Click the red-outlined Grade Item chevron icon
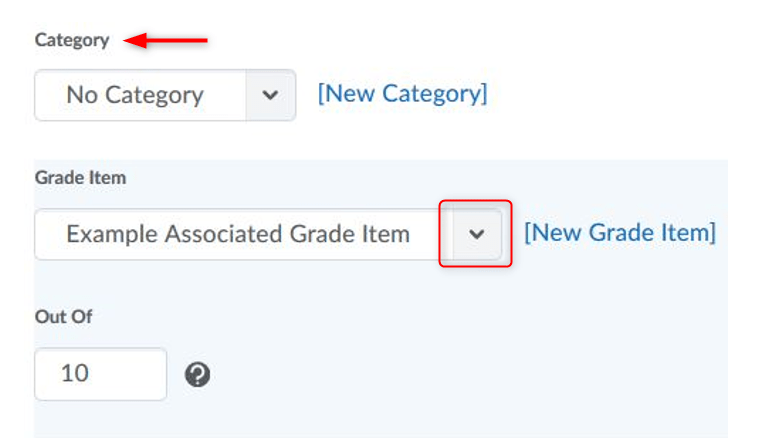This screenshot has height=438, width=757. click(476, 234)
